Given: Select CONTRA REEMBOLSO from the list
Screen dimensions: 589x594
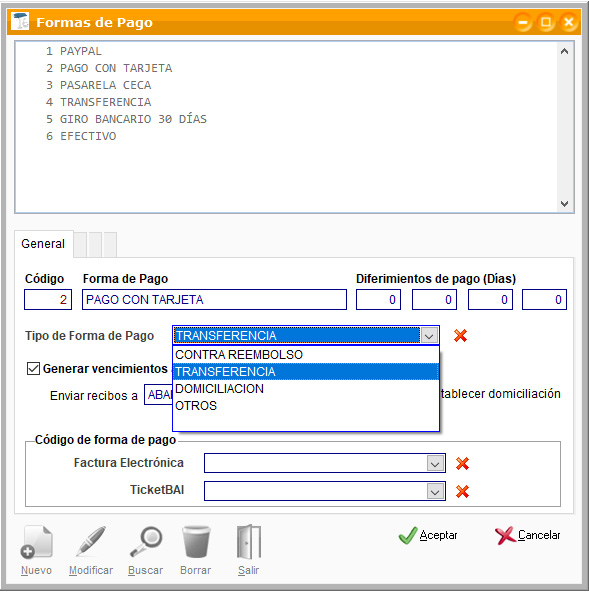Looking at the screenshot, I should coord(306,355).
